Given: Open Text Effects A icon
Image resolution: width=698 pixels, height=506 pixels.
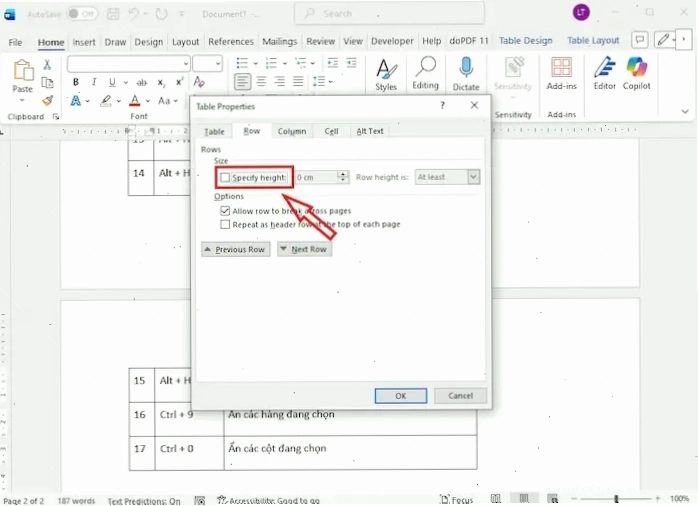Looking at the screenshot, I should click(x=76, y=101).
